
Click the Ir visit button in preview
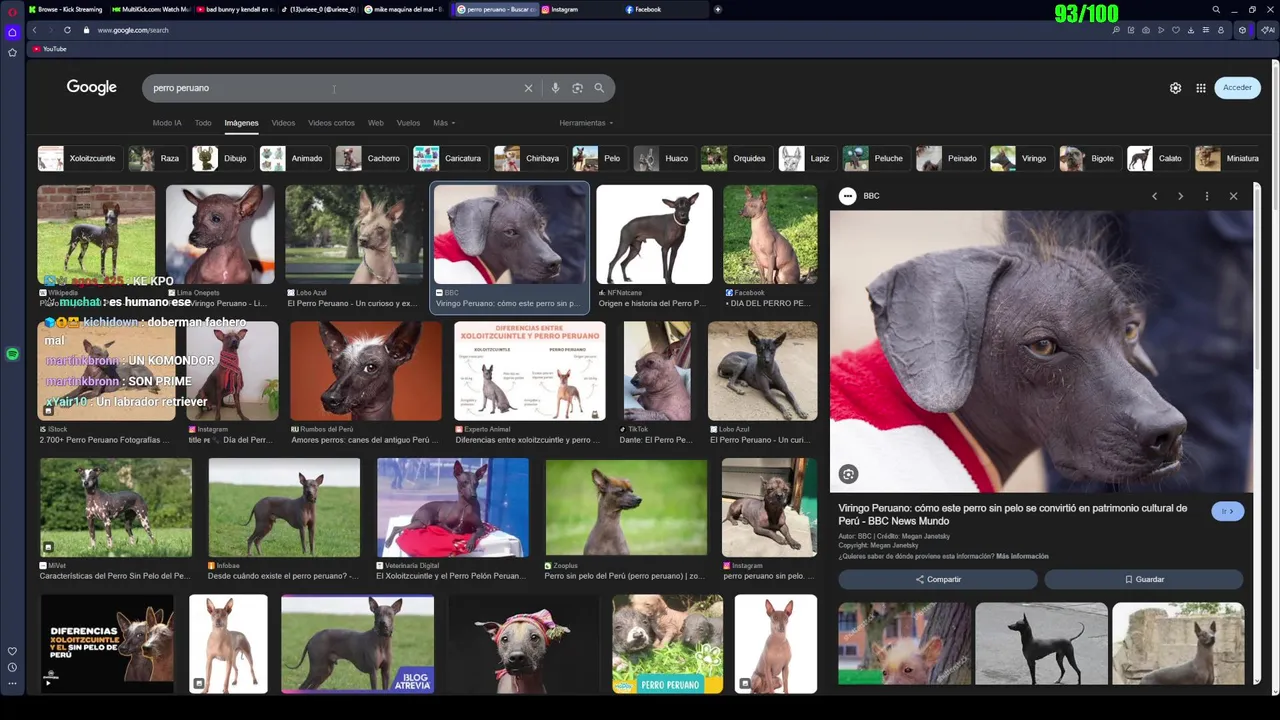coord(1228,511)
